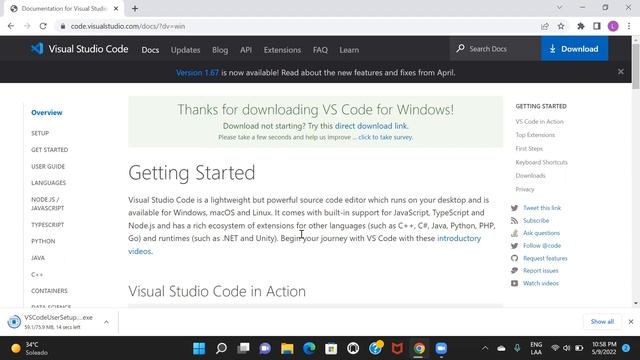Open File Explorer from taskbar

pyautogui.click(x=287, y=348)
